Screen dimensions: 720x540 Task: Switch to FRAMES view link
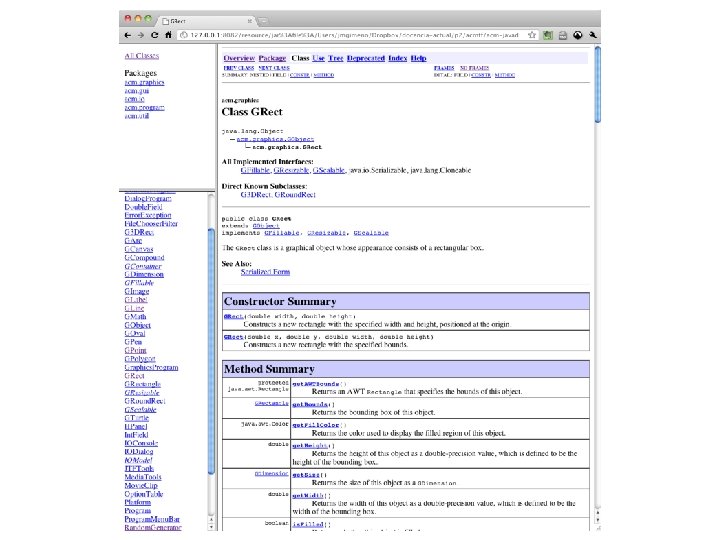(x=444, y=68)
